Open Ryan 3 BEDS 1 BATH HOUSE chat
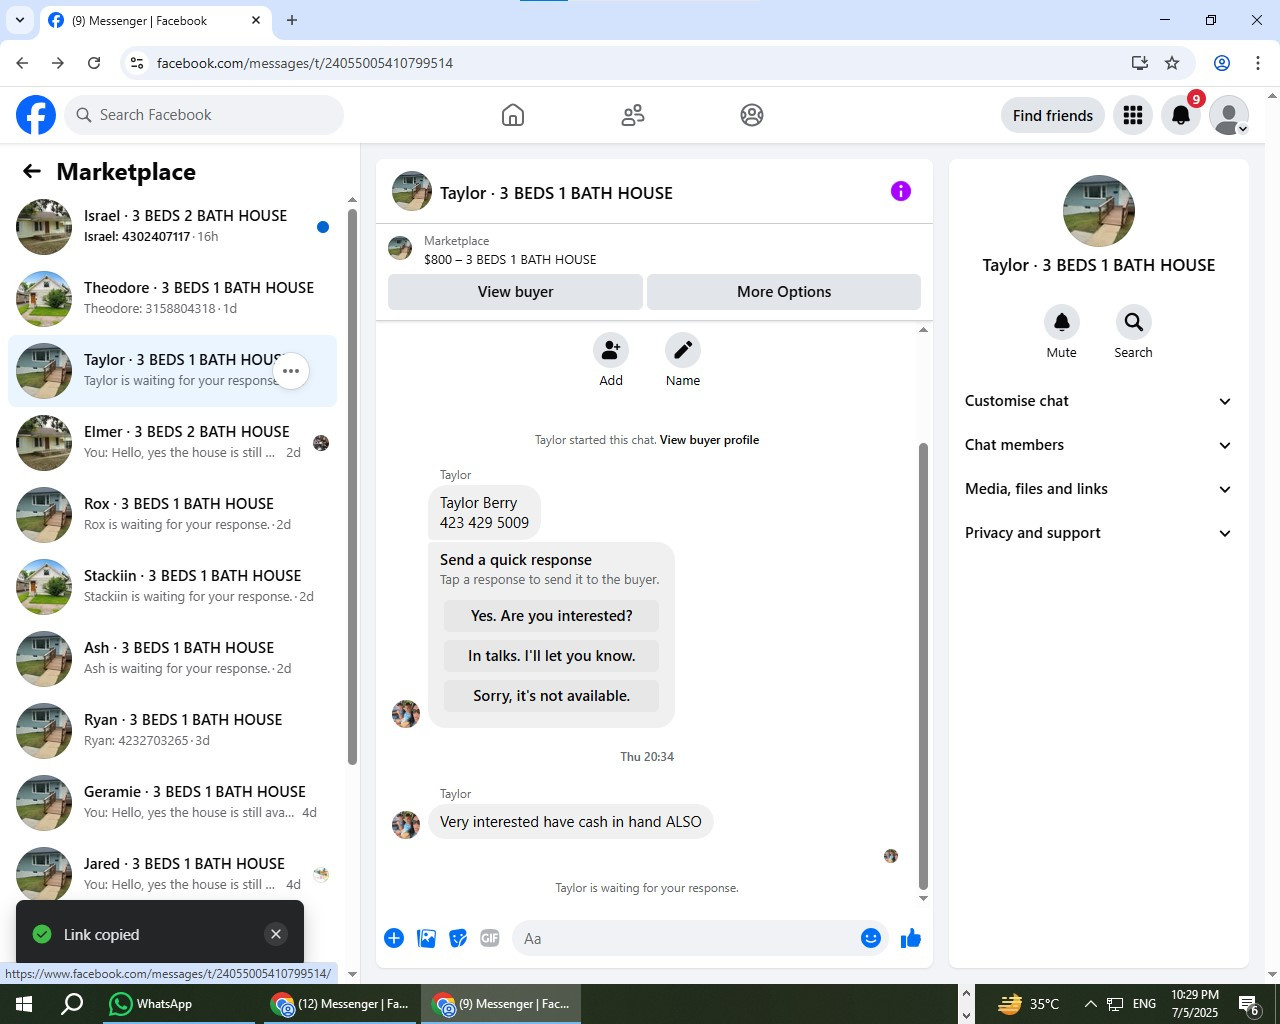Screen dimensions: 1280x1024 point(172,731)
